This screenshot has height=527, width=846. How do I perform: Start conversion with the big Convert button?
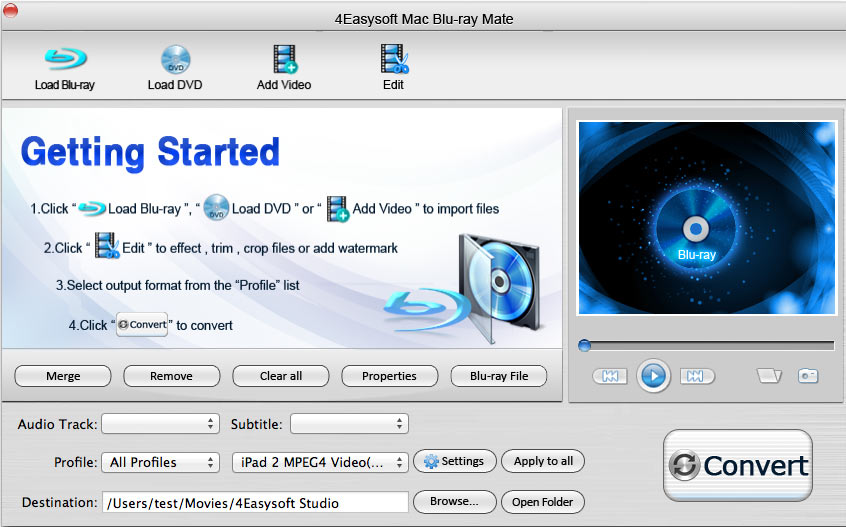(738, 465)
